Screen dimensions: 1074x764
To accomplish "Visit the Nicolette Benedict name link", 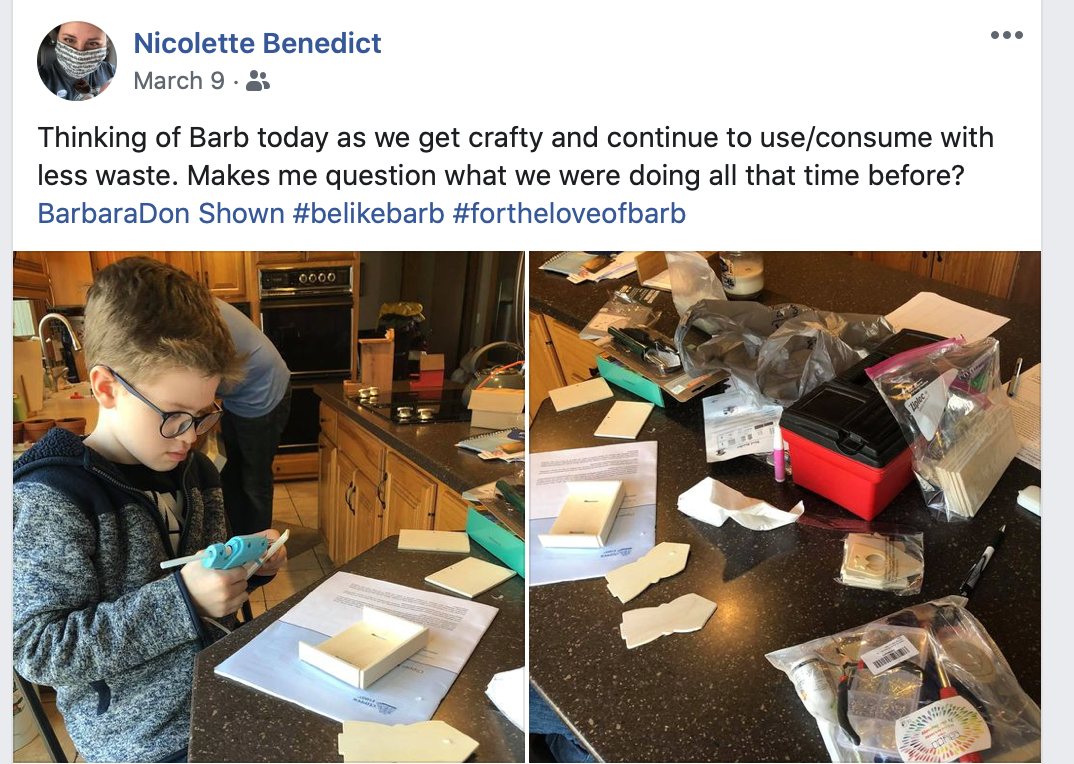I will tap(257, 43).
